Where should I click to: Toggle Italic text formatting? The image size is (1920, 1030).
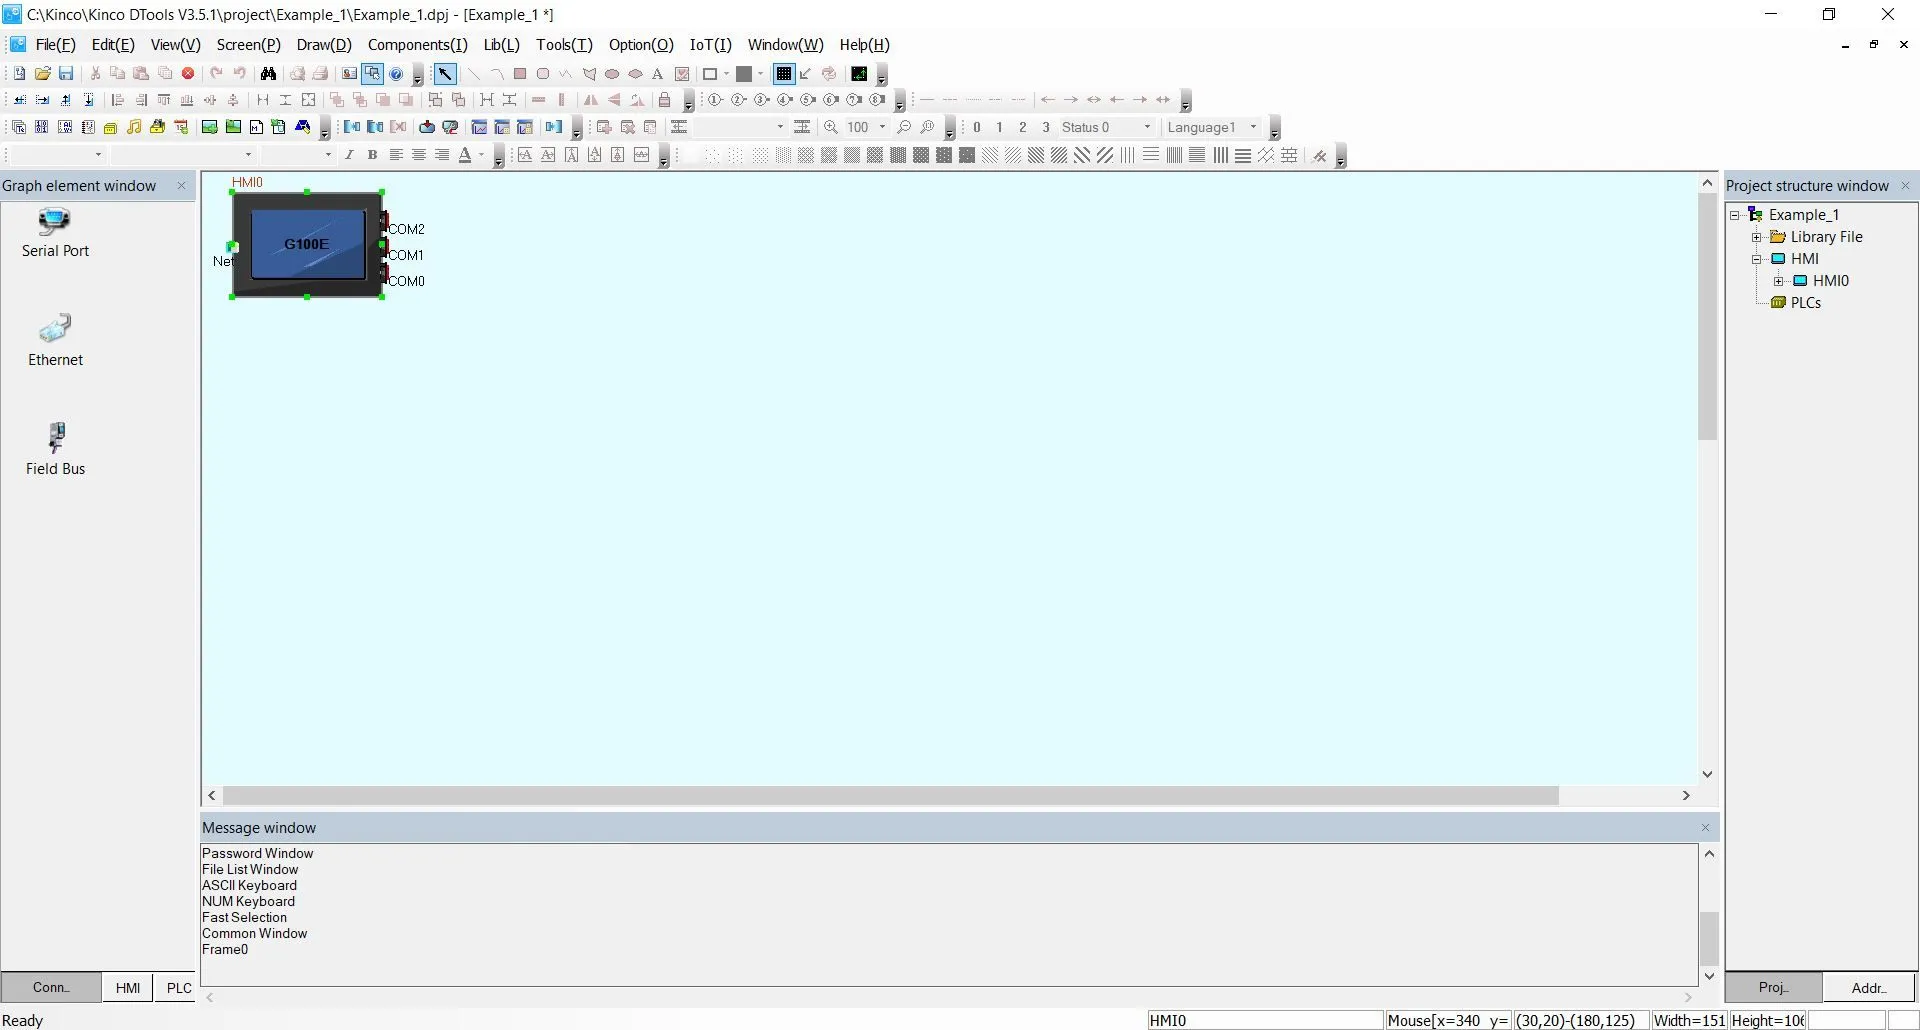[349, 155]
